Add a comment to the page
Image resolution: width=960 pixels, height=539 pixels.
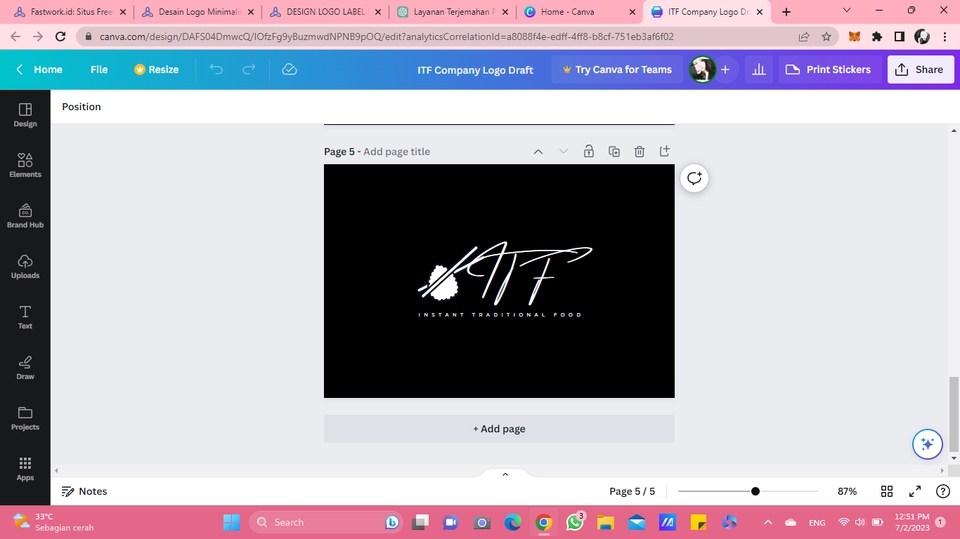(694, 178)
